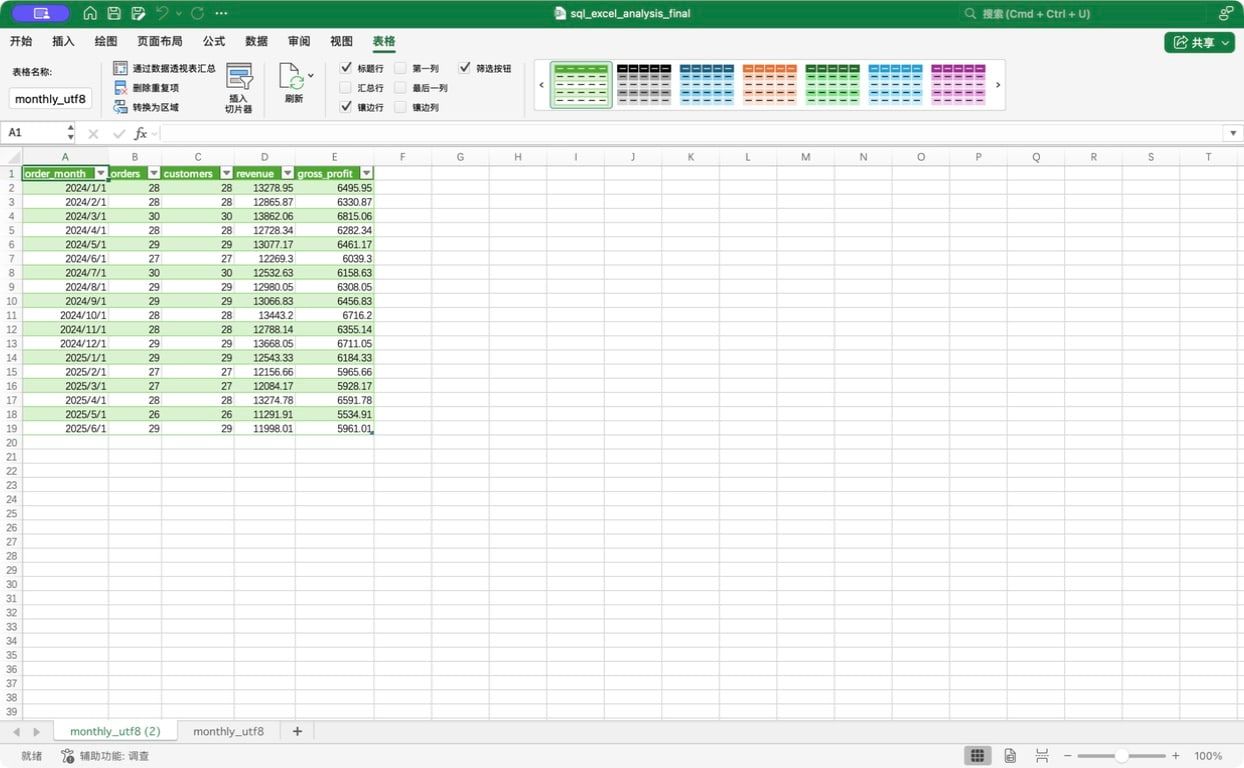The image size is (1244, 768).
Task: Click the Undo arrow icon
Action: [x=162, y=14]
